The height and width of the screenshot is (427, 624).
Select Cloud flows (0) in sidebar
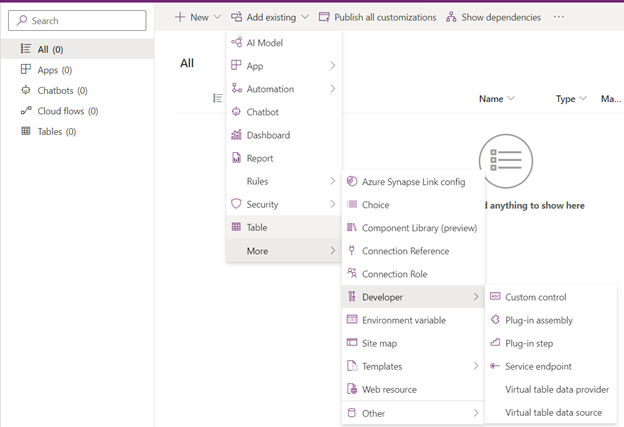coord(77,111)
